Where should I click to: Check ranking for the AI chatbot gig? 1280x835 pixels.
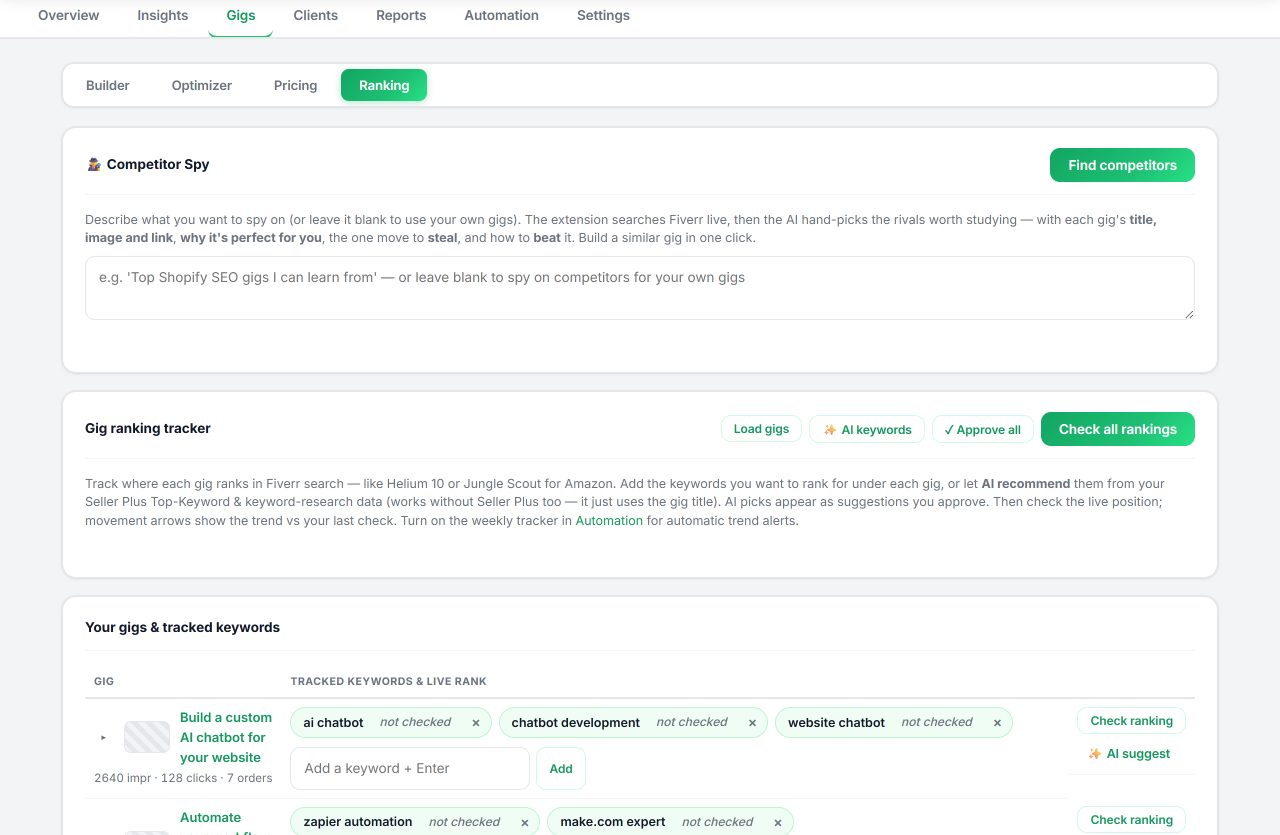tap(1132, 721)
